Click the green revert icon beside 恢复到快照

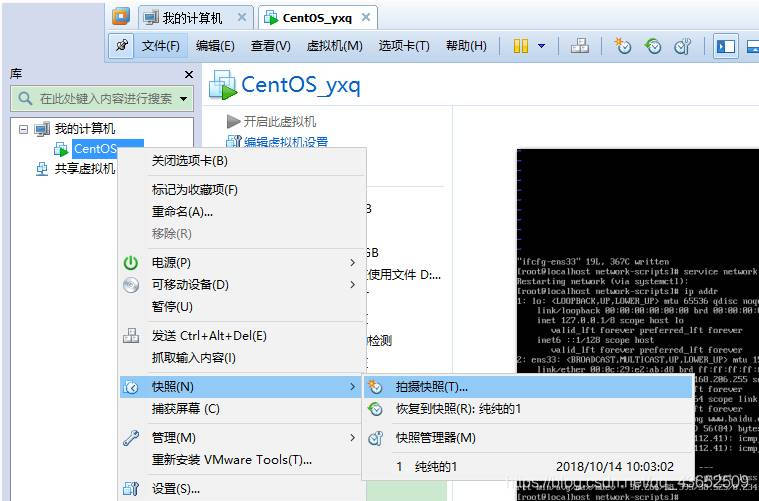pos(376,409)
